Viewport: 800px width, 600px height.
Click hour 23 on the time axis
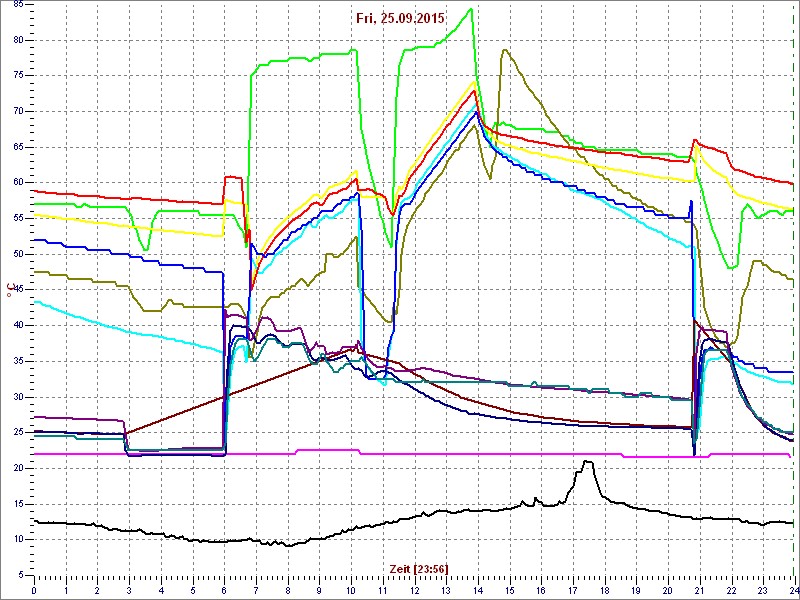point(764,590)
